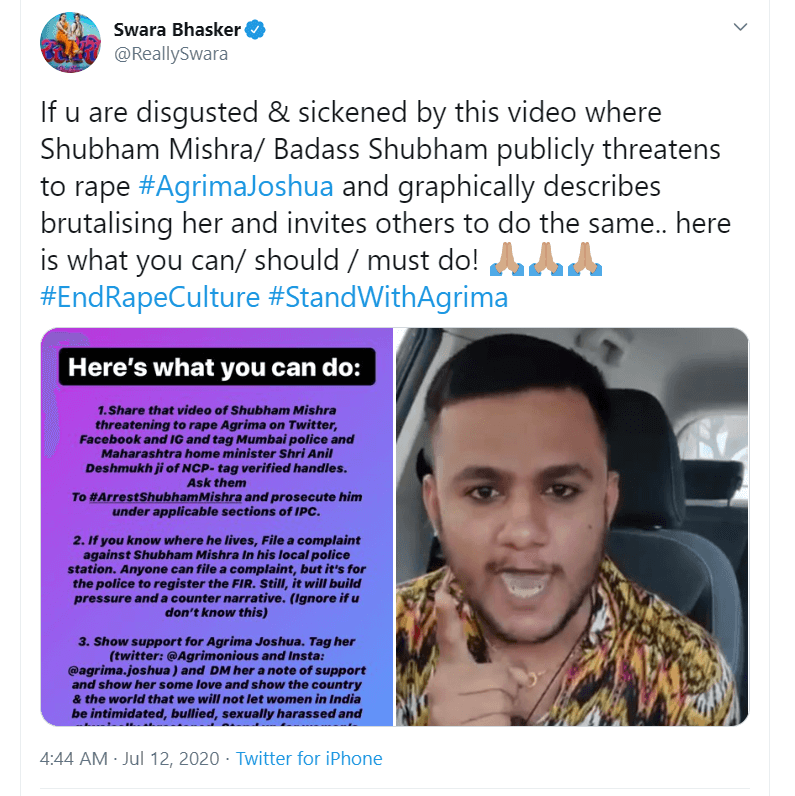The width and height of the screenshot is (795, 796).
Task: Open the #AgrimaJoshua hashtag
Action: (236, 186)
